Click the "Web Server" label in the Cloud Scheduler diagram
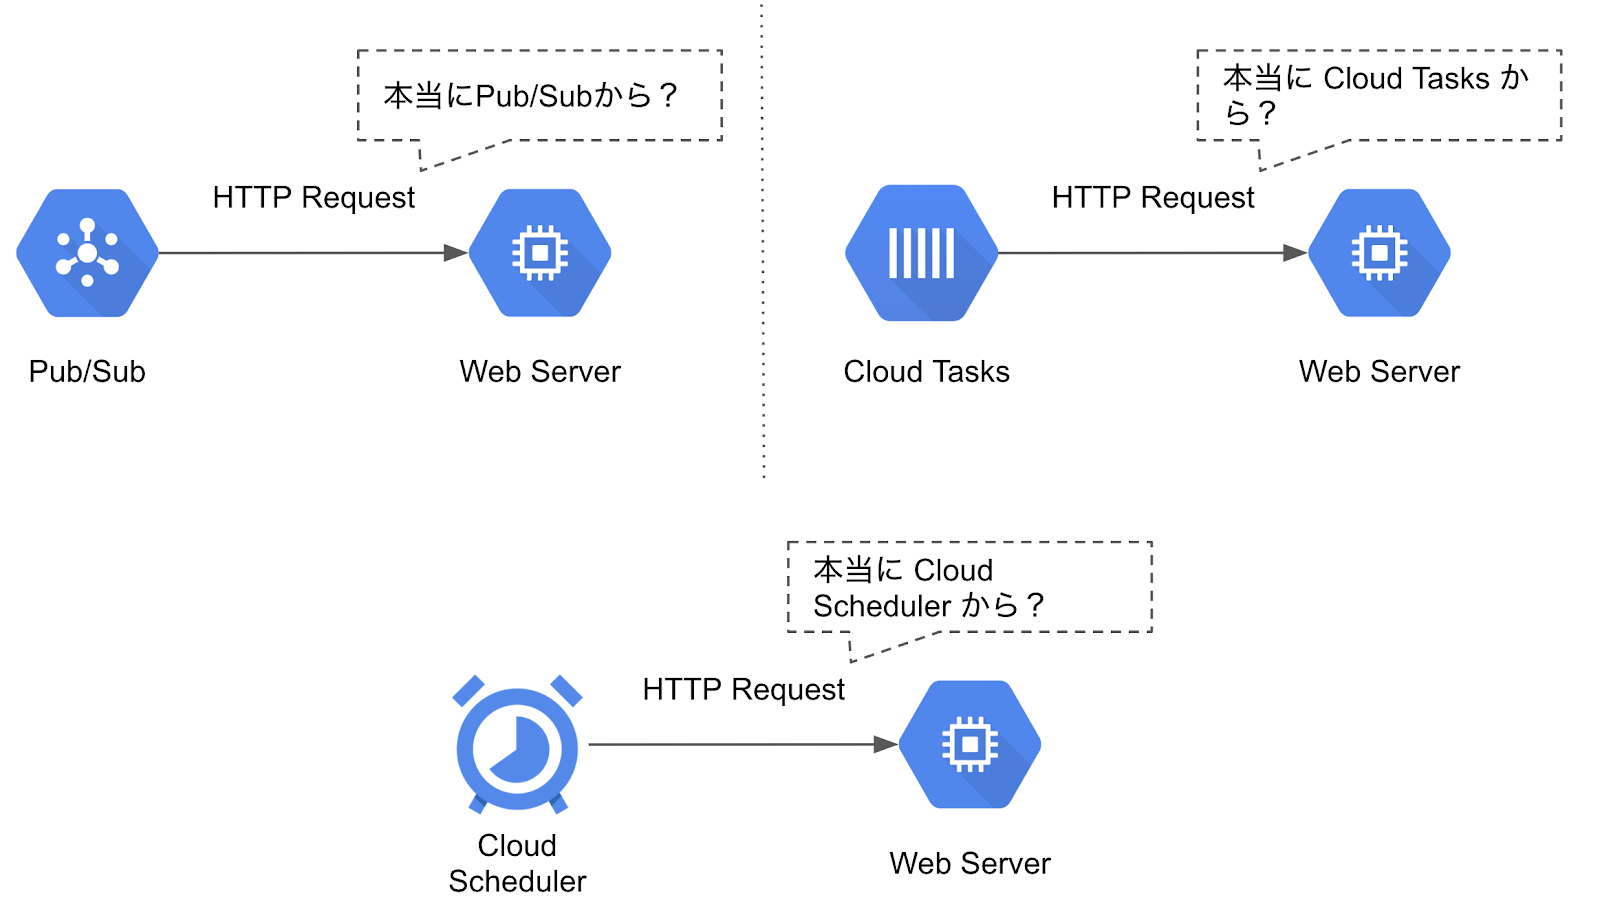This screenshot has width=1600, height=911. click(970, 863)
